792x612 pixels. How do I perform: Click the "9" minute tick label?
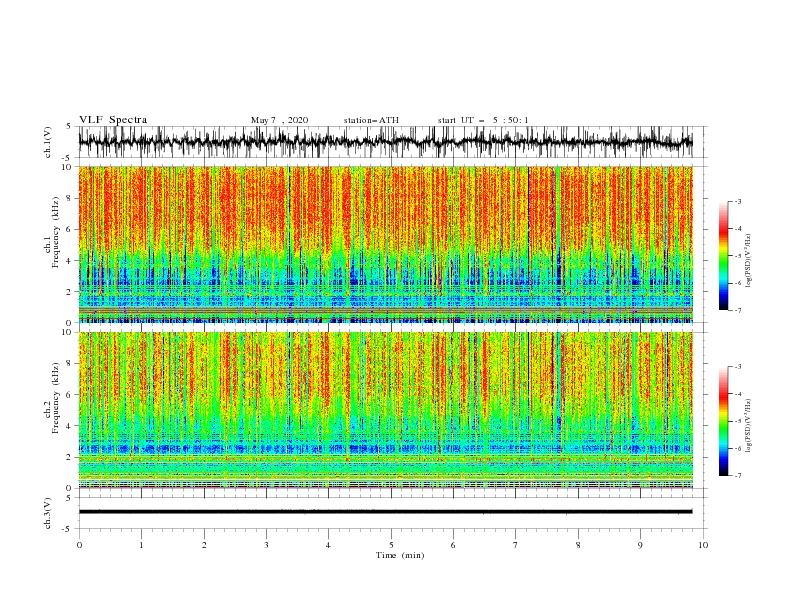click(x=640, y=545)
